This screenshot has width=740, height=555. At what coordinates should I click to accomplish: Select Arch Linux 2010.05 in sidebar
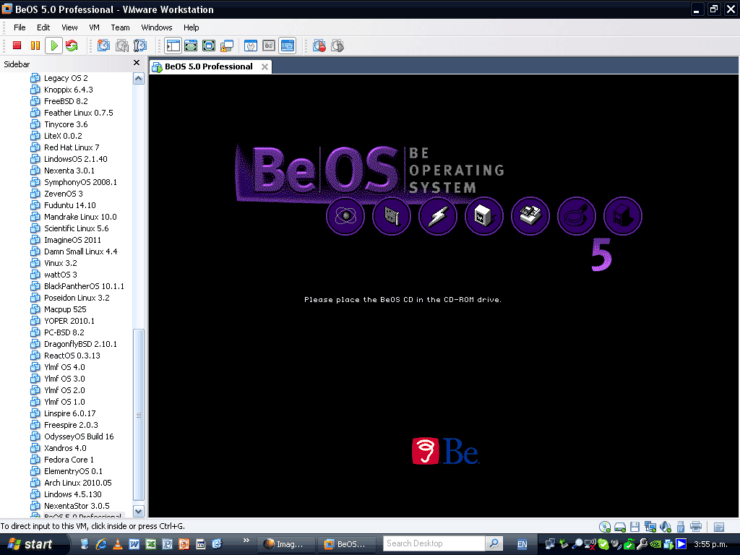click(78, 483)
